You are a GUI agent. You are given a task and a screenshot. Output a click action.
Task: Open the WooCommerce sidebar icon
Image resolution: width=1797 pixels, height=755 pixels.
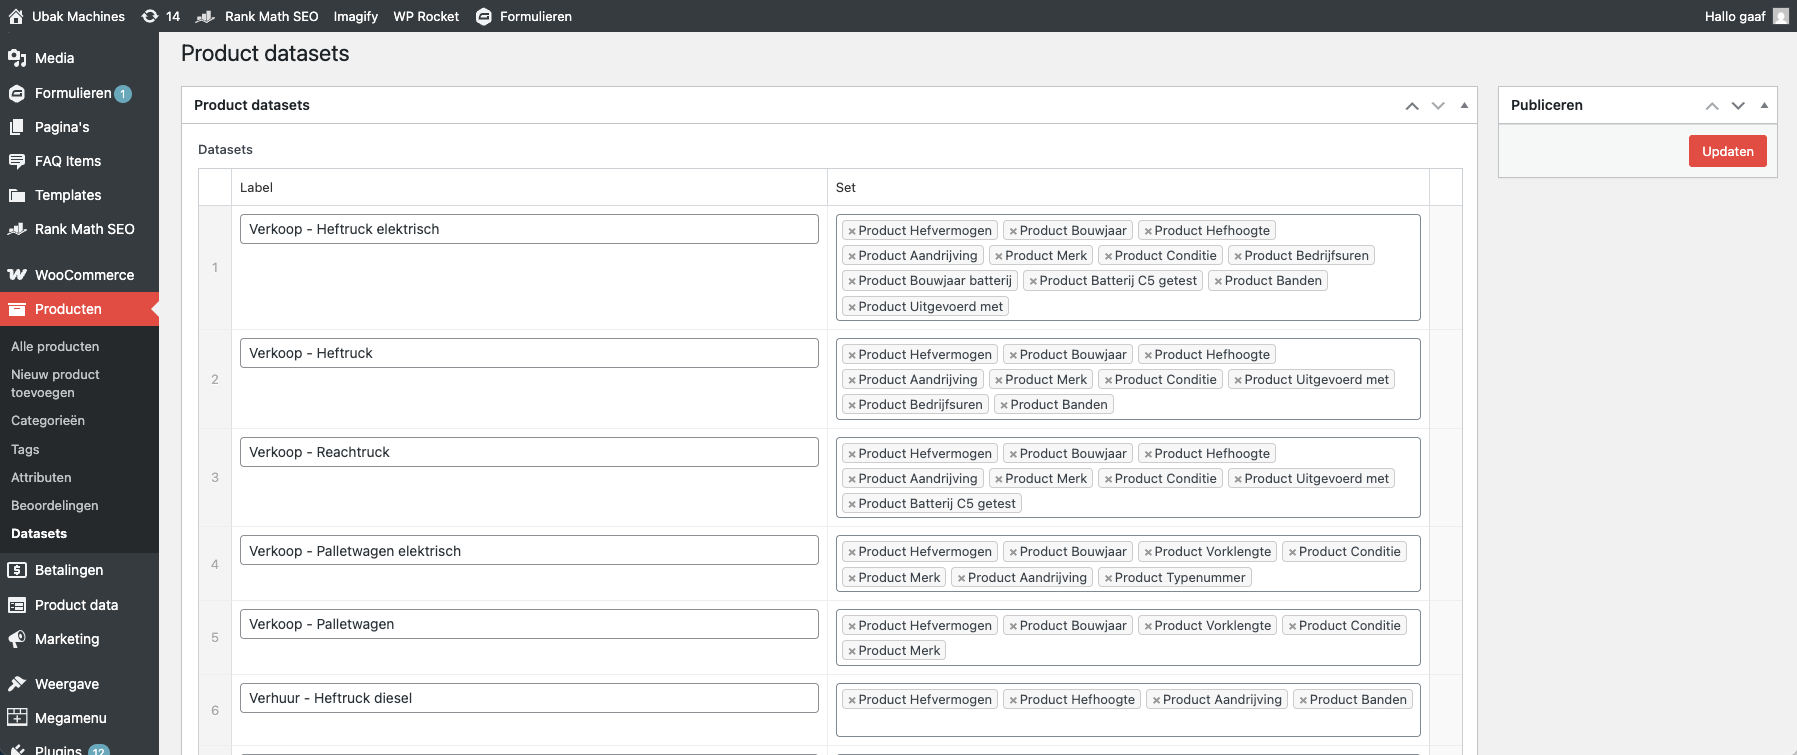(17, 275)
